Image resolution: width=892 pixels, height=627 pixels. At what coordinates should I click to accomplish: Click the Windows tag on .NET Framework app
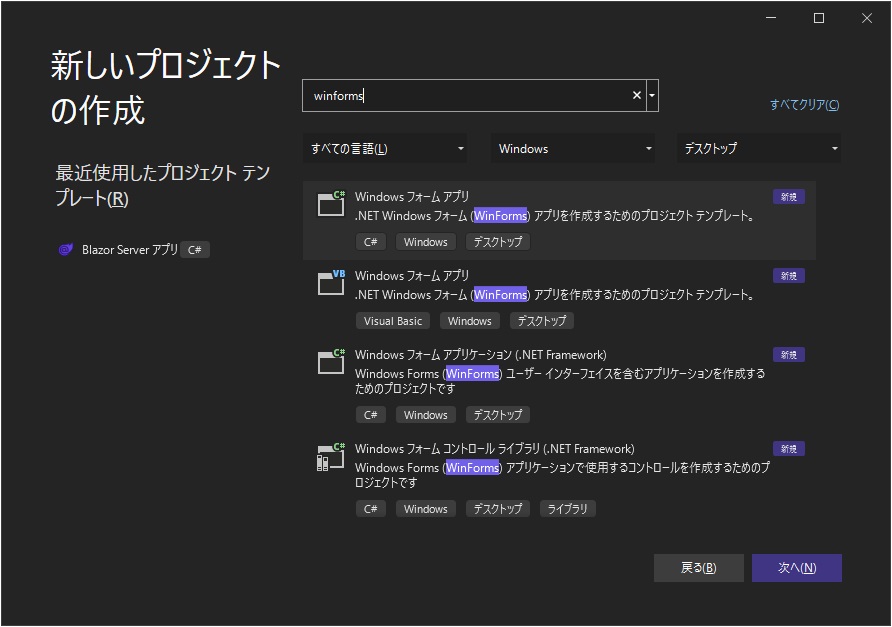pos(426,415)
